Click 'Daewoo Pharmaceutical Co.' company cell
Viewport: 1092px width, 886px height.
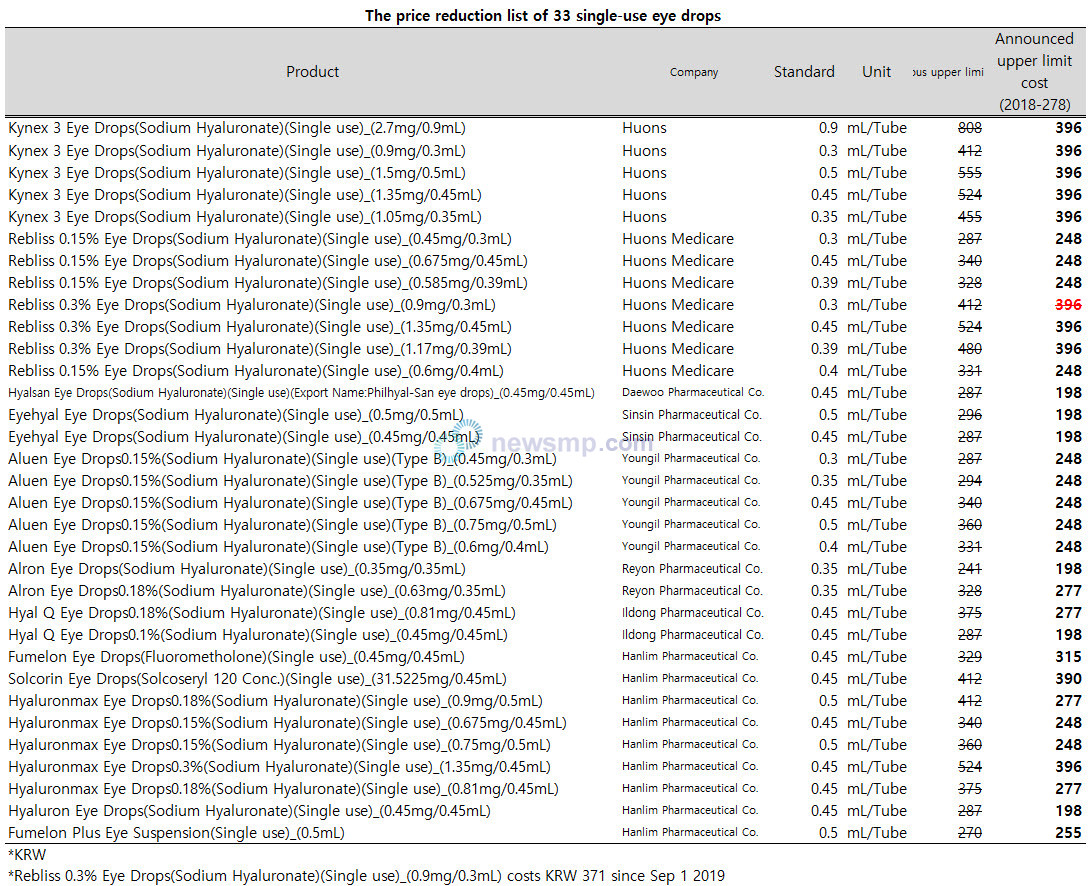tap(693, 393)
